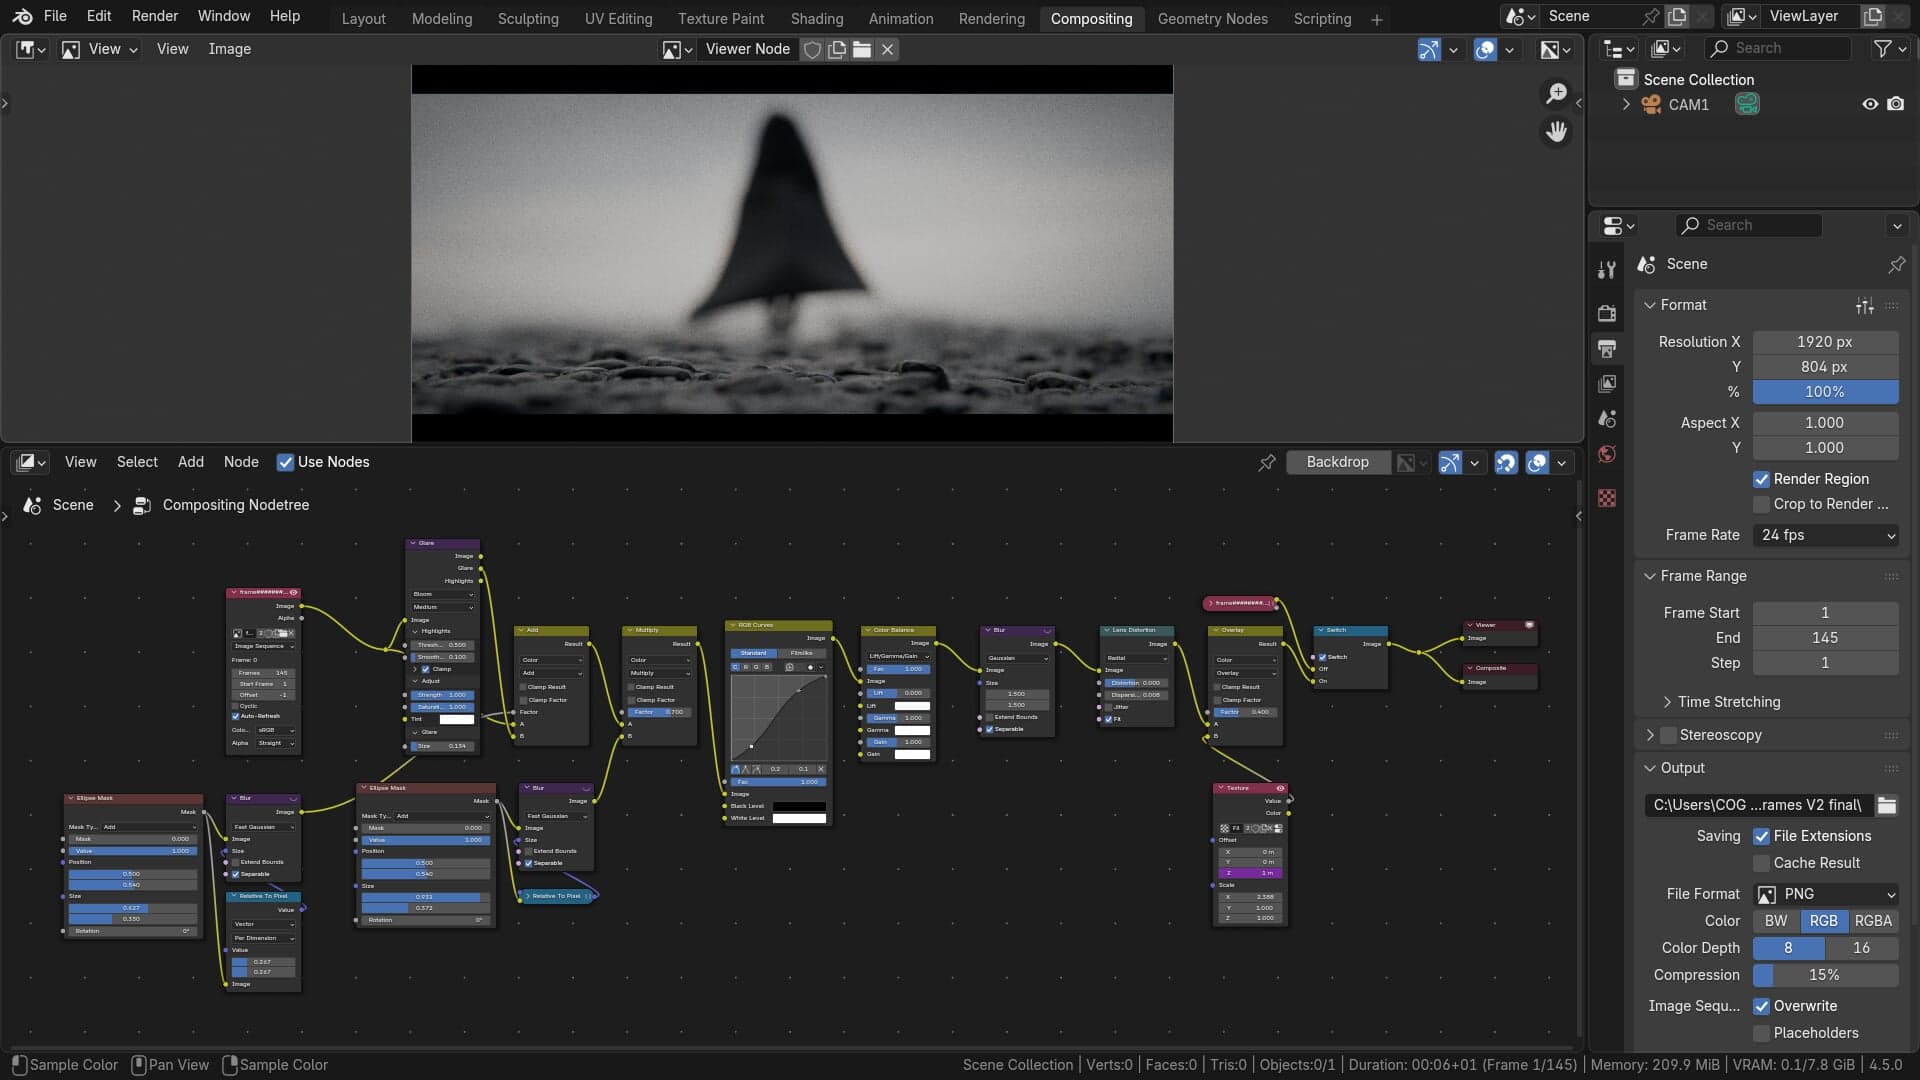Open the outliner filter dropdown

[1889, 49]
